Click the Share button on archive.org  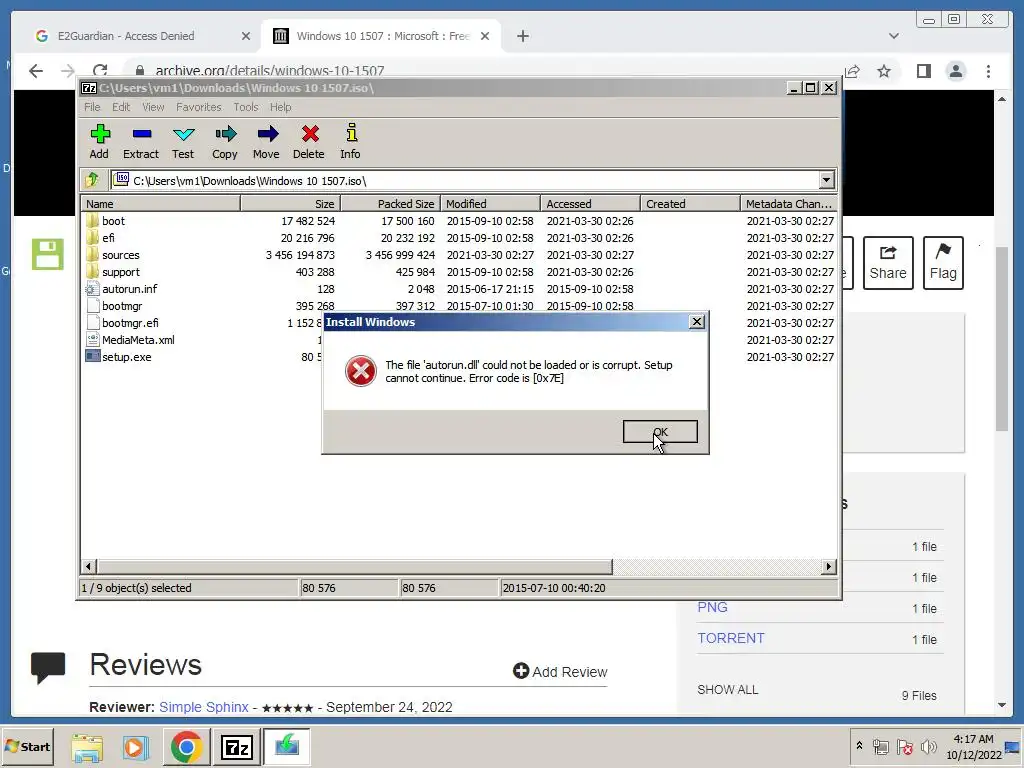(888, 263)
